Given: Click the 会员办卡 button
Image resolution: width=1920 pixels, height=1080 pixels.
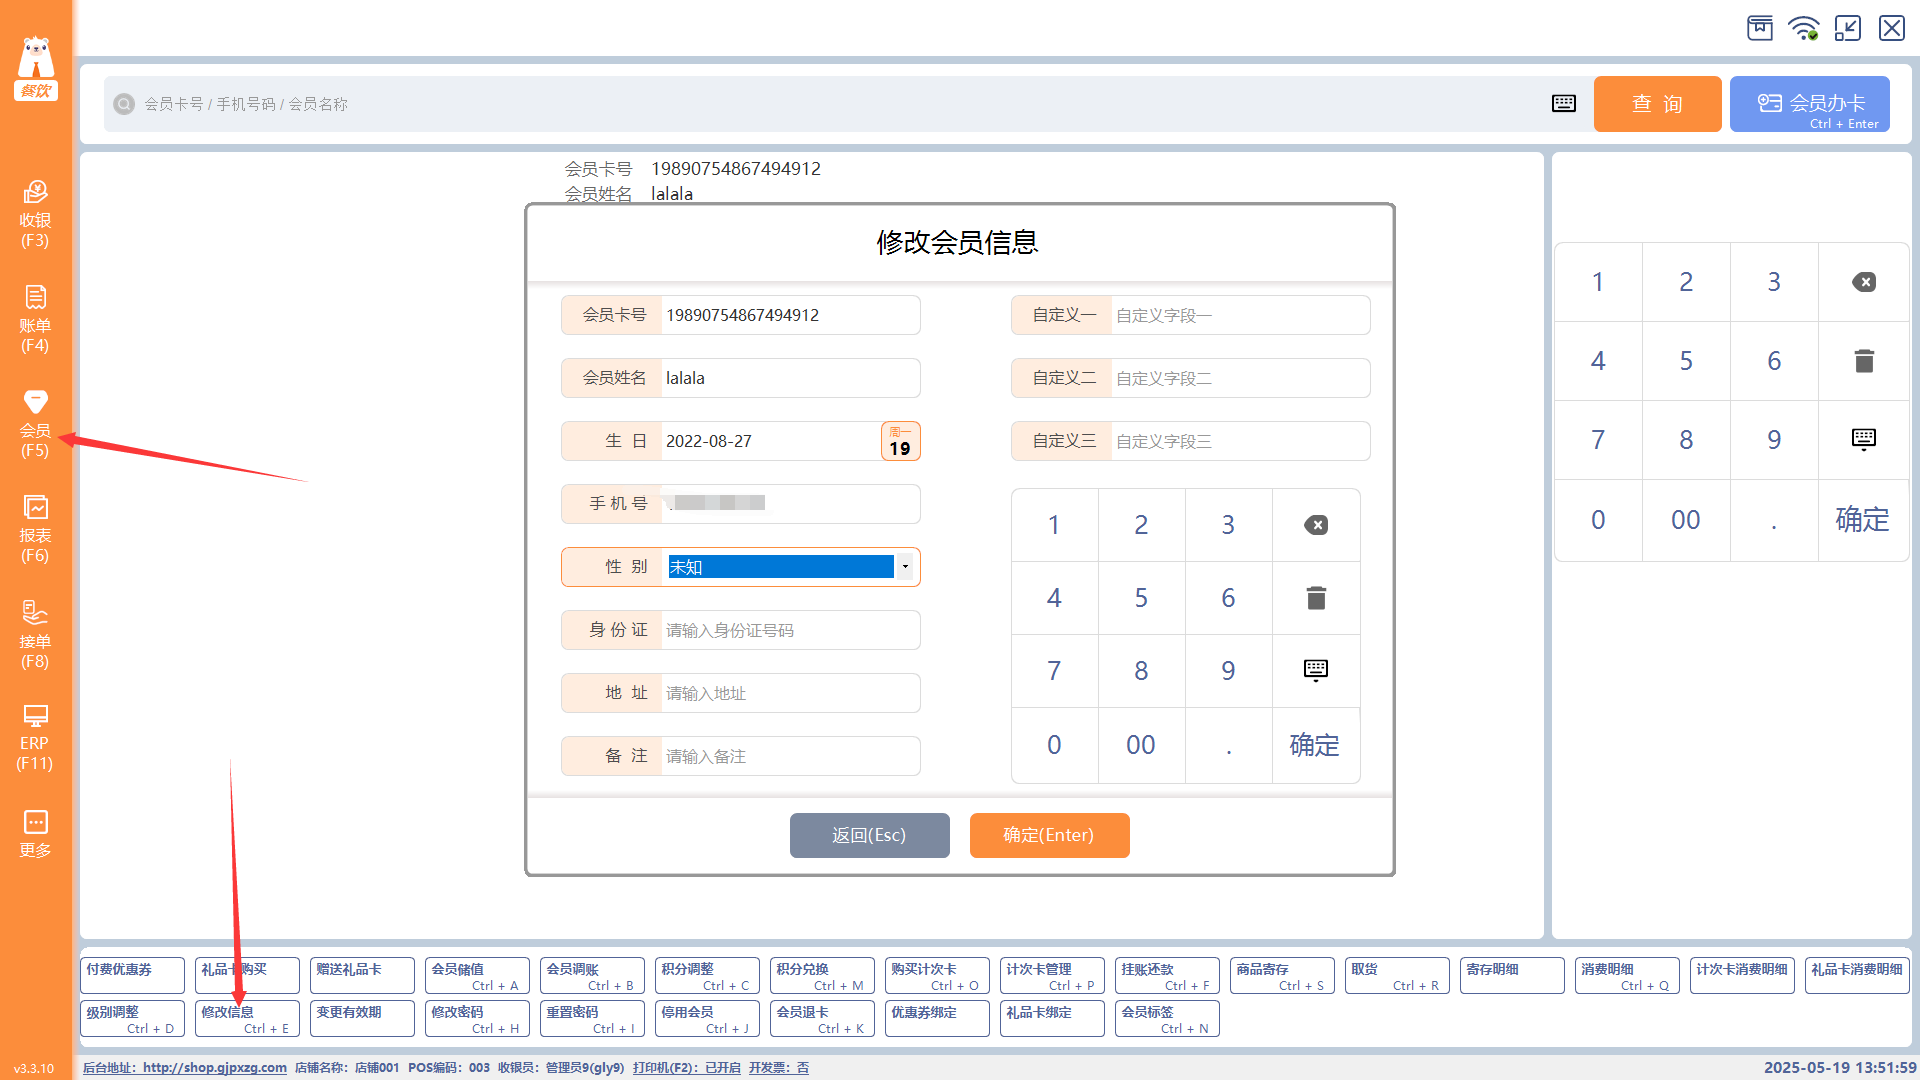Looking at the screenshot, I should coord(1809,104).
